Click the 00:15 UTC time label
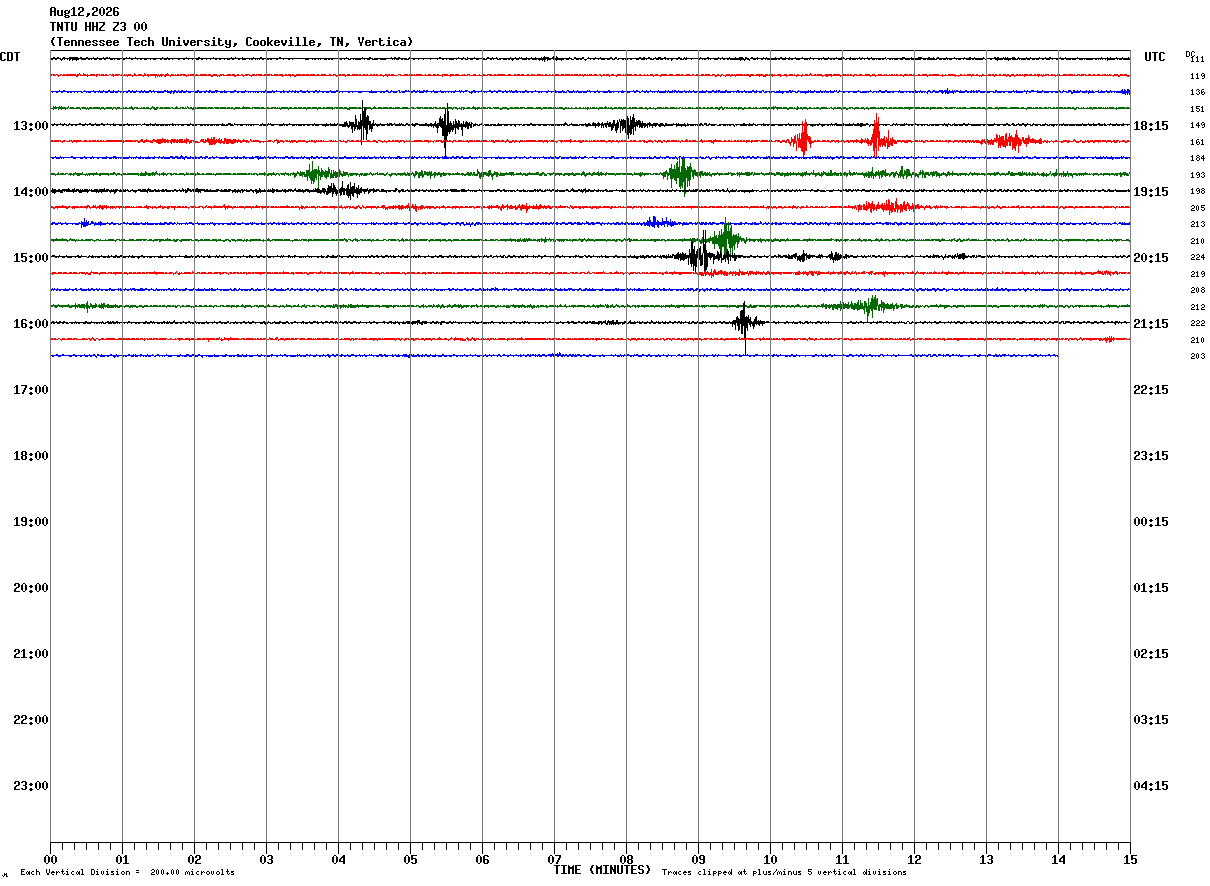 click(1151, 522)
